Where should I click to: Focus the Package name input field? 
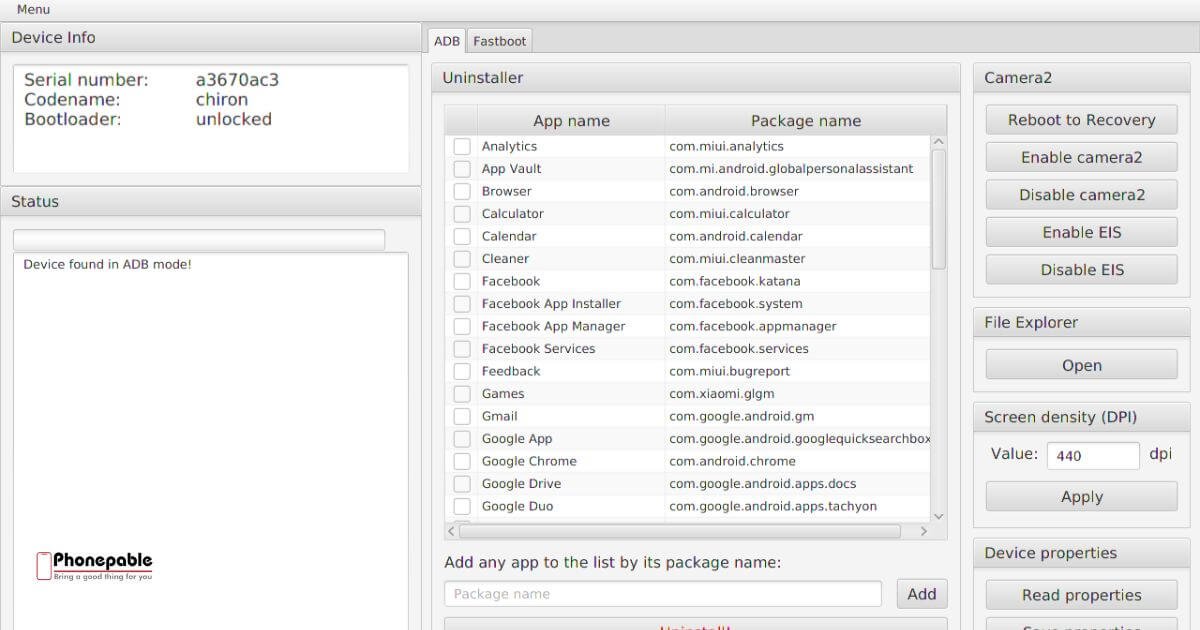pos(663,594)
